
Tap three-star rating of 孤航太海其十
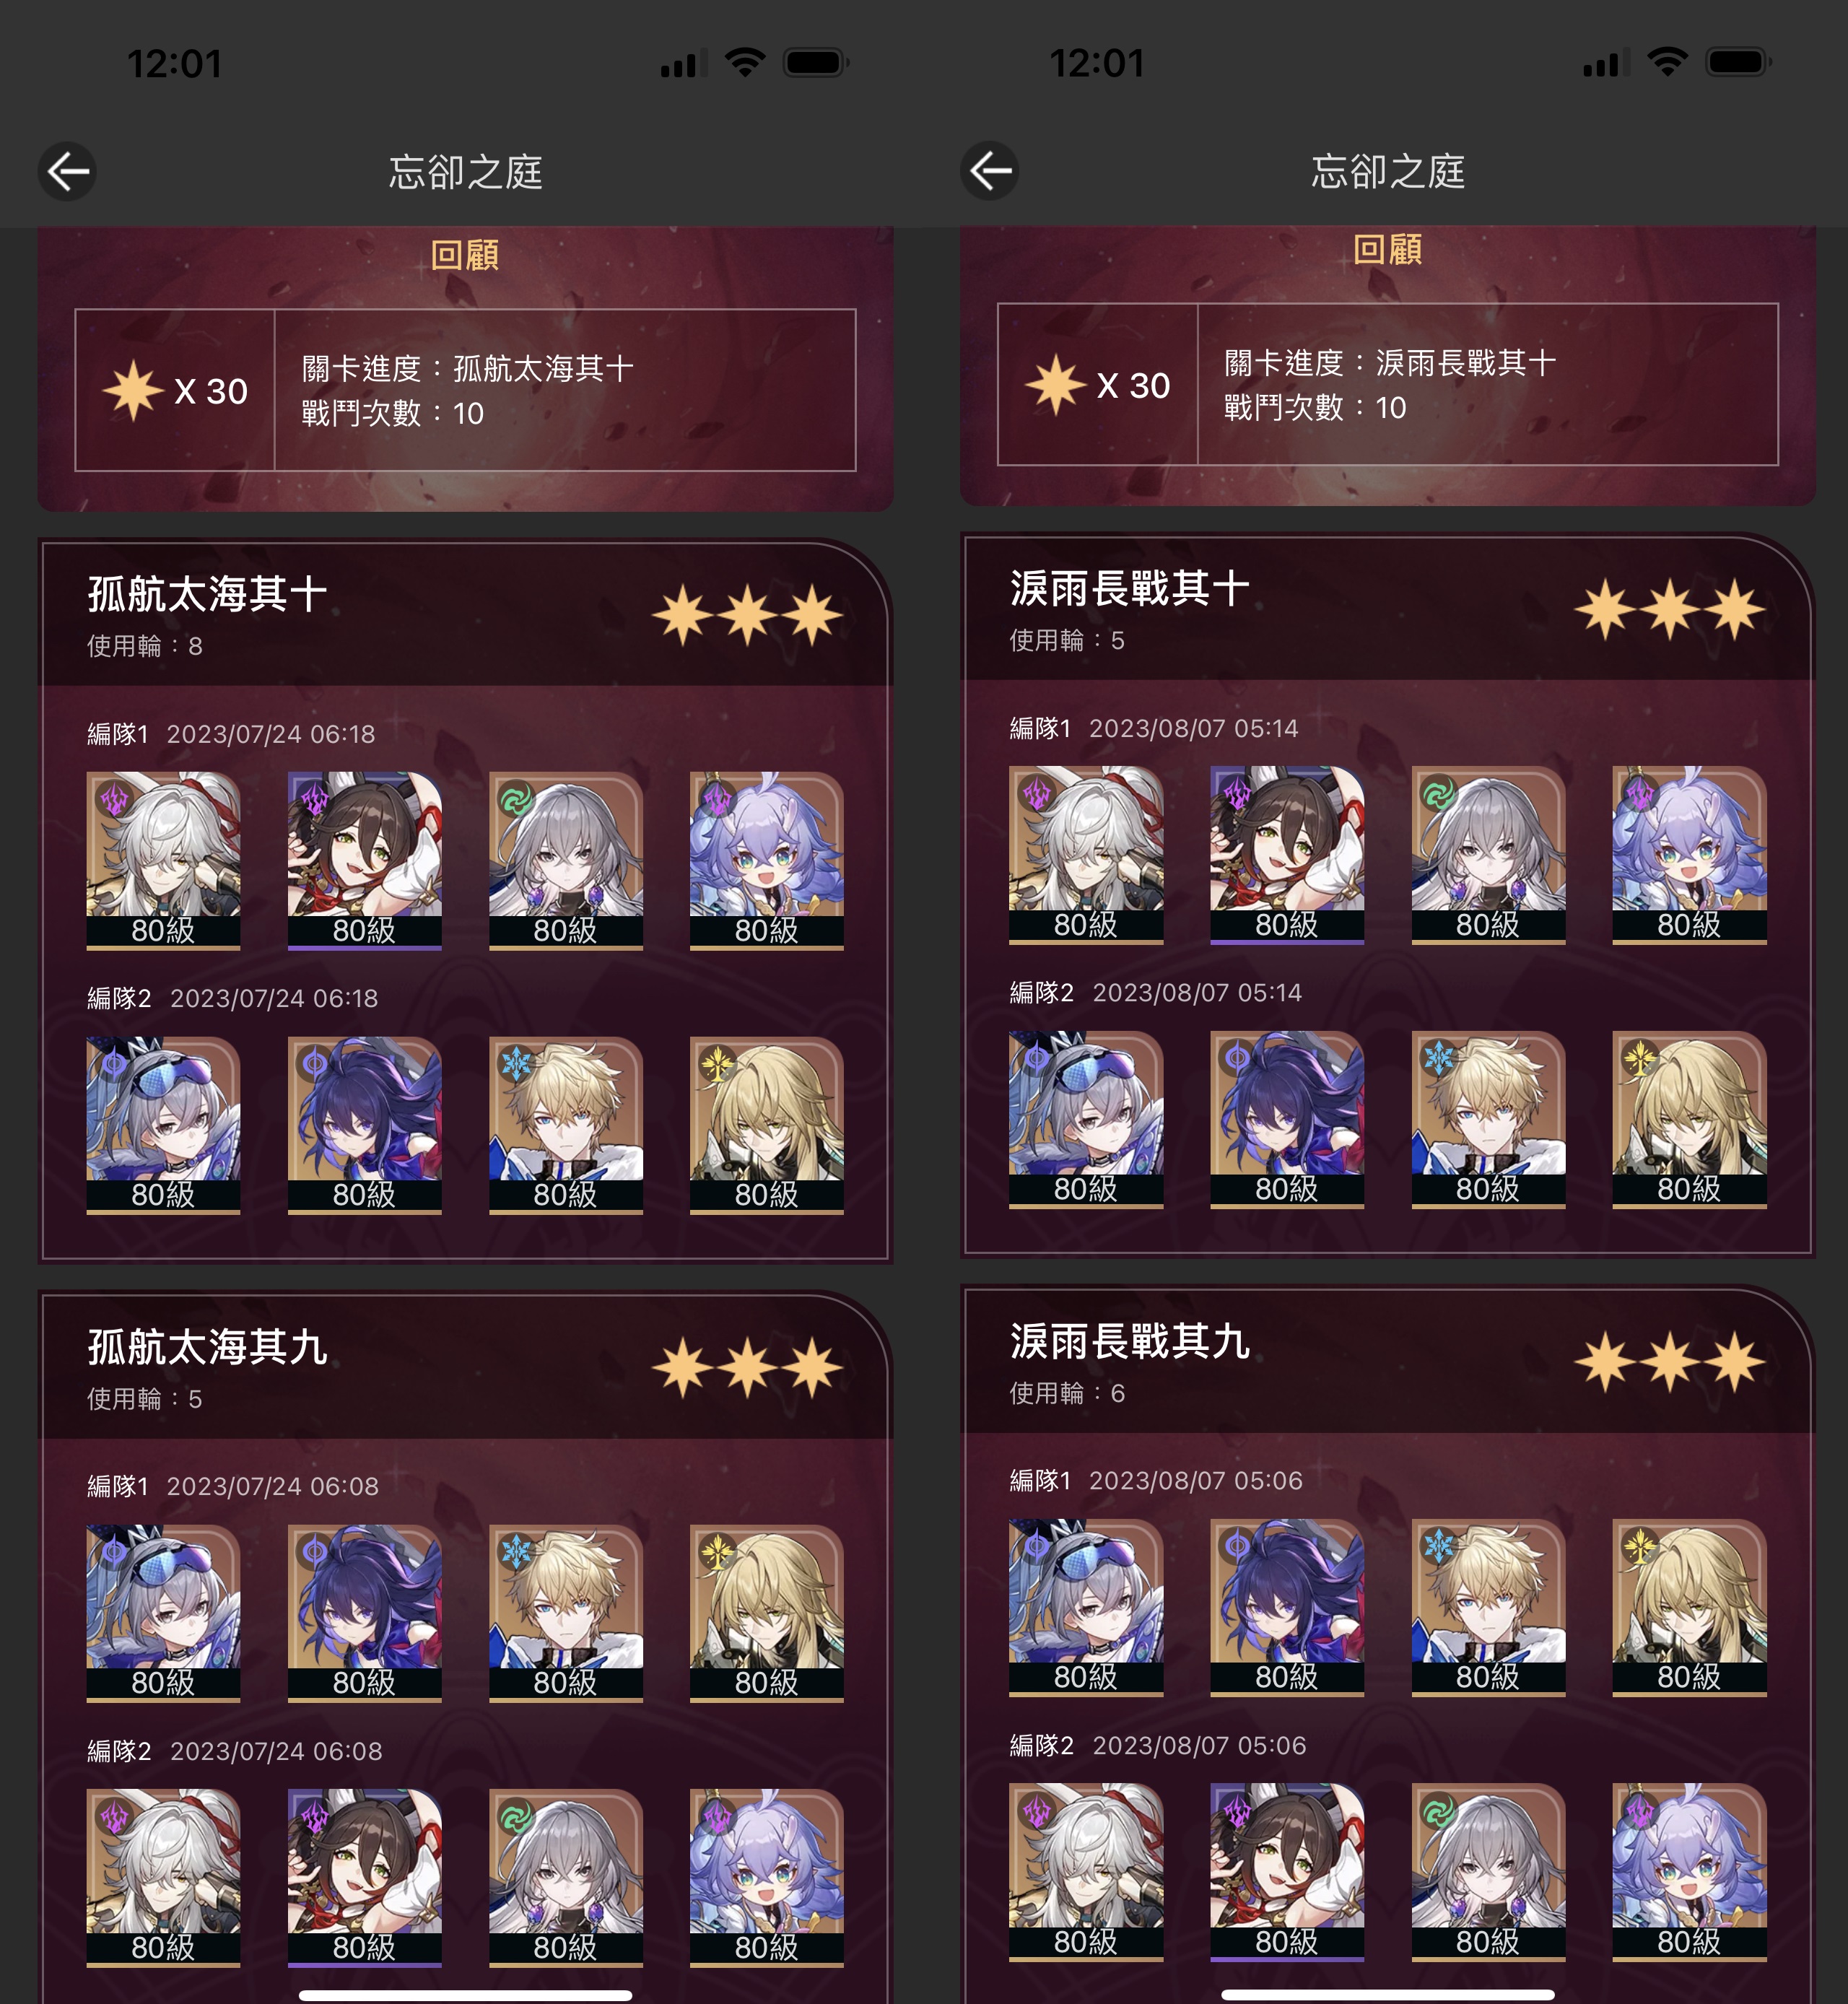tap(747, 614)
